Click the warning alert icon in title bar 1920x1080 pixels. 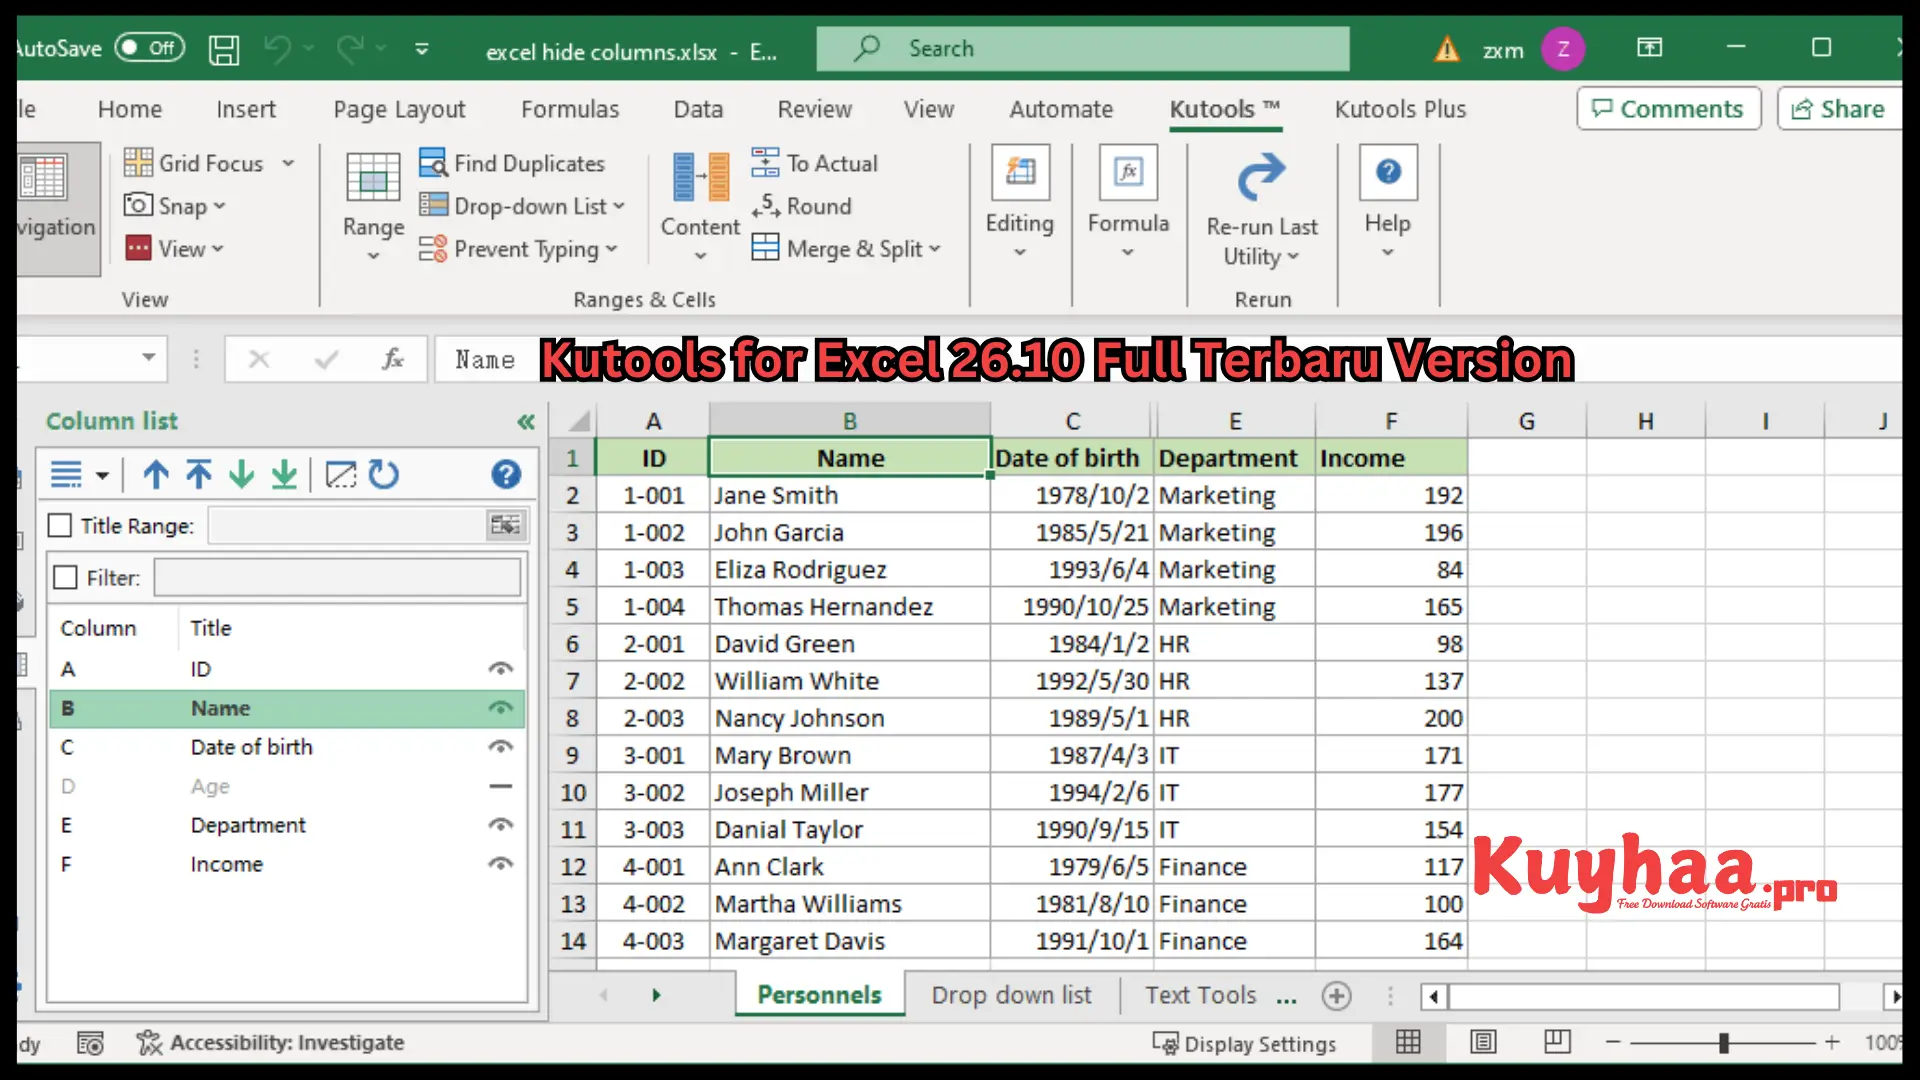pyautogui.click(x=1447, y=49)
